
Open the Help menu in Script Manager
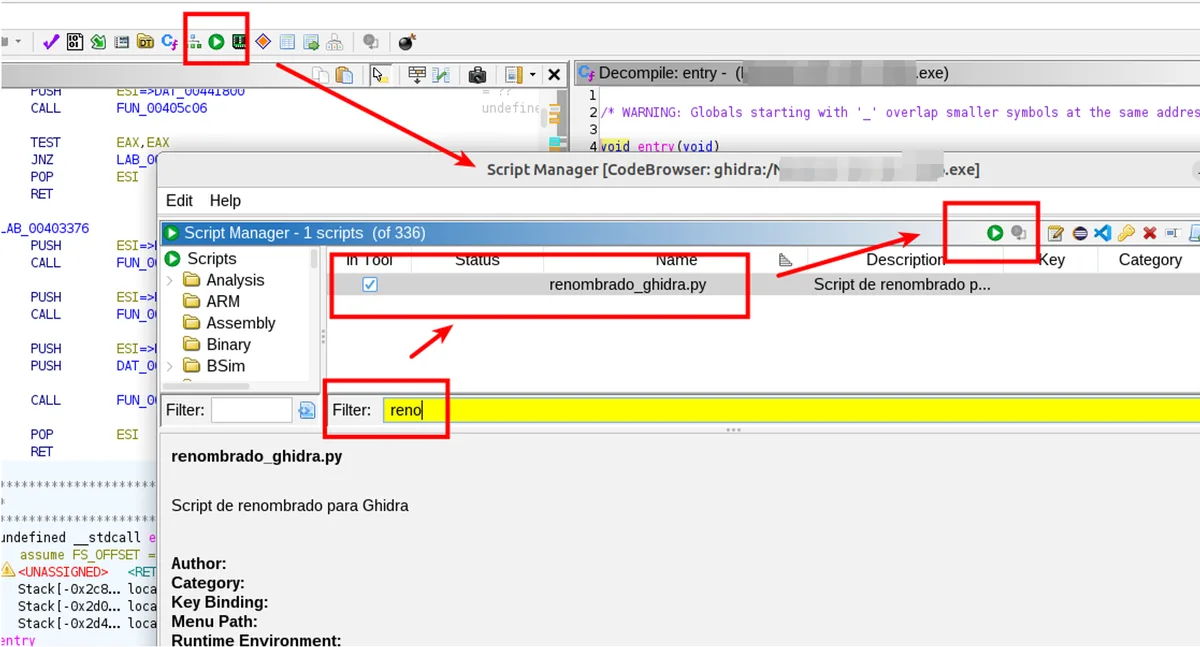225,201
